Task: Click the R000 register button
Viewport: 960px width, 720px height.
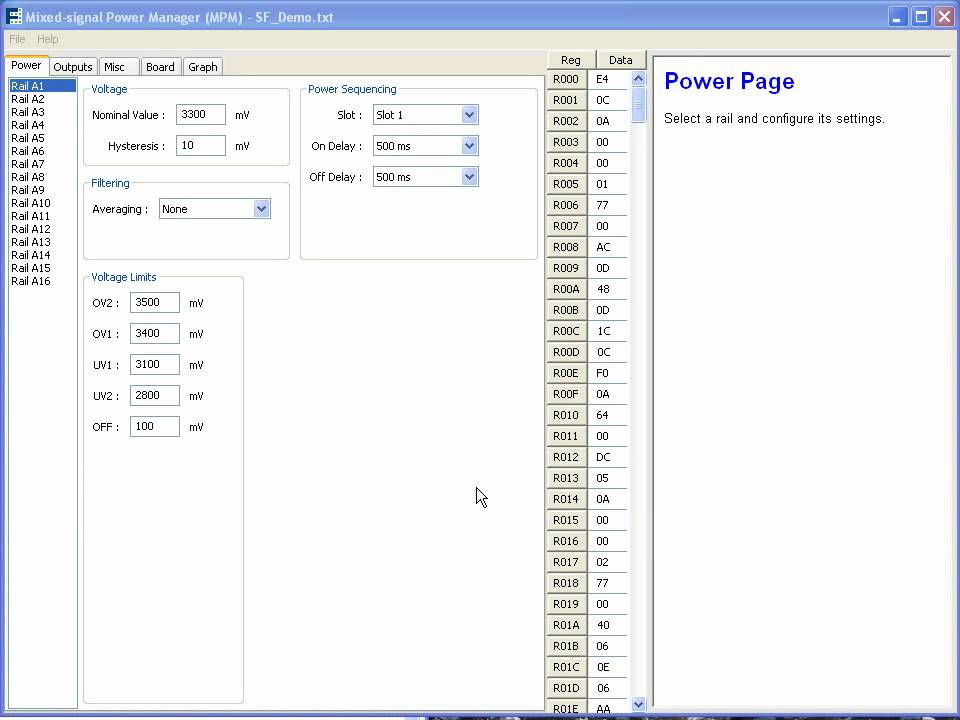Action: pos(566,79)
